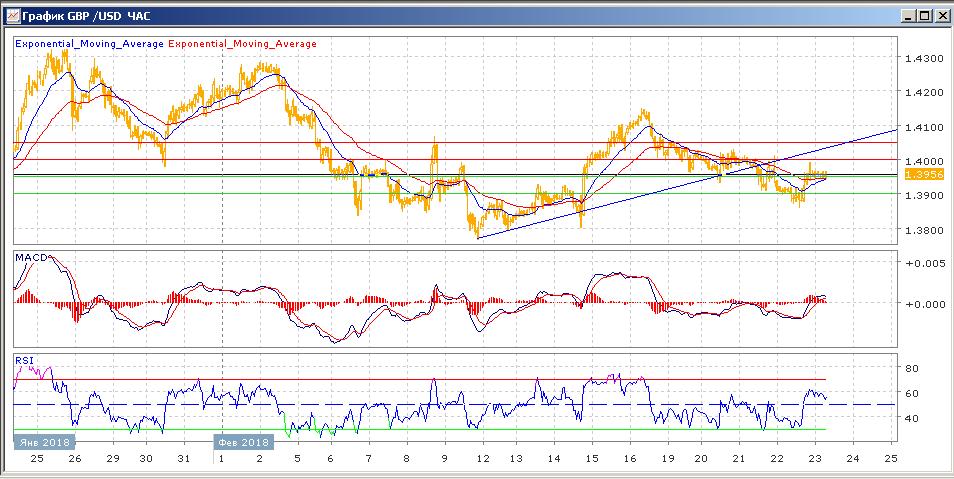Close the GBP/USD chart window
The height and width of the screenshot is (479, 954).
click(941, 16)
